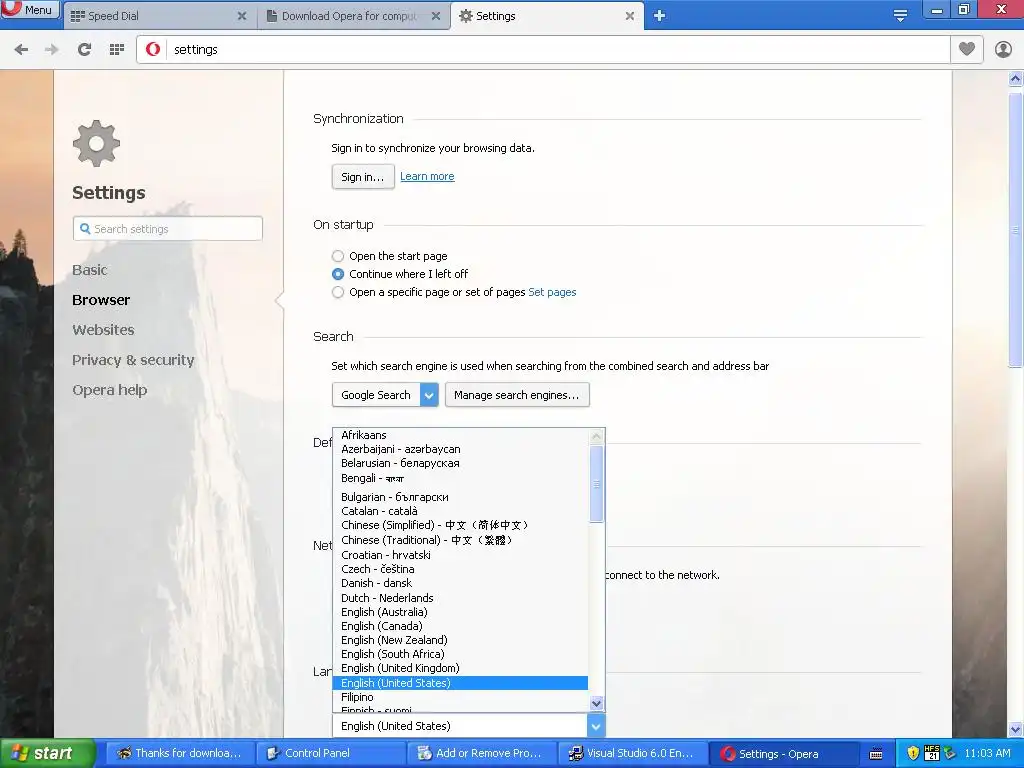1024x768 pixels.
Task: Click the page scrollbar down arrow
Action: 1016,729
